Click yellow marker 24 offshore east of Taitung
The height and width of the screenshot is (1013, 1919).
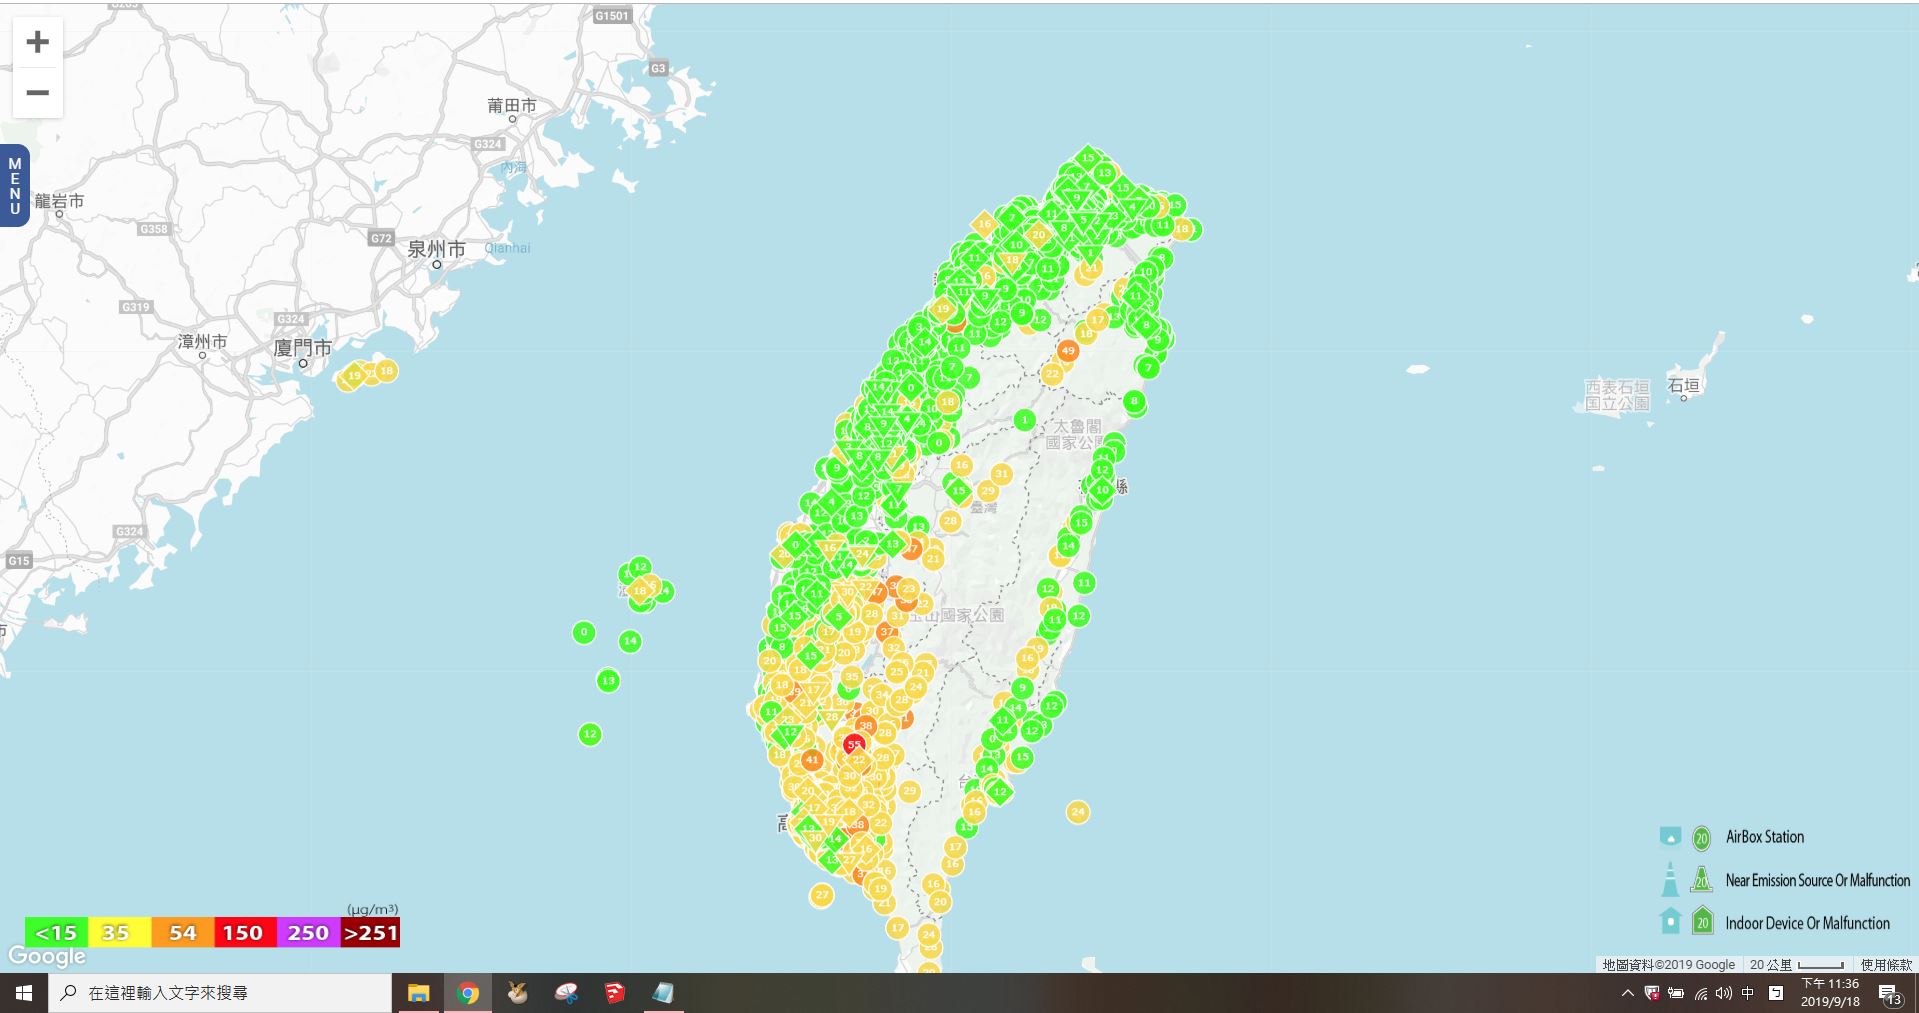(x=1078, y=812)
